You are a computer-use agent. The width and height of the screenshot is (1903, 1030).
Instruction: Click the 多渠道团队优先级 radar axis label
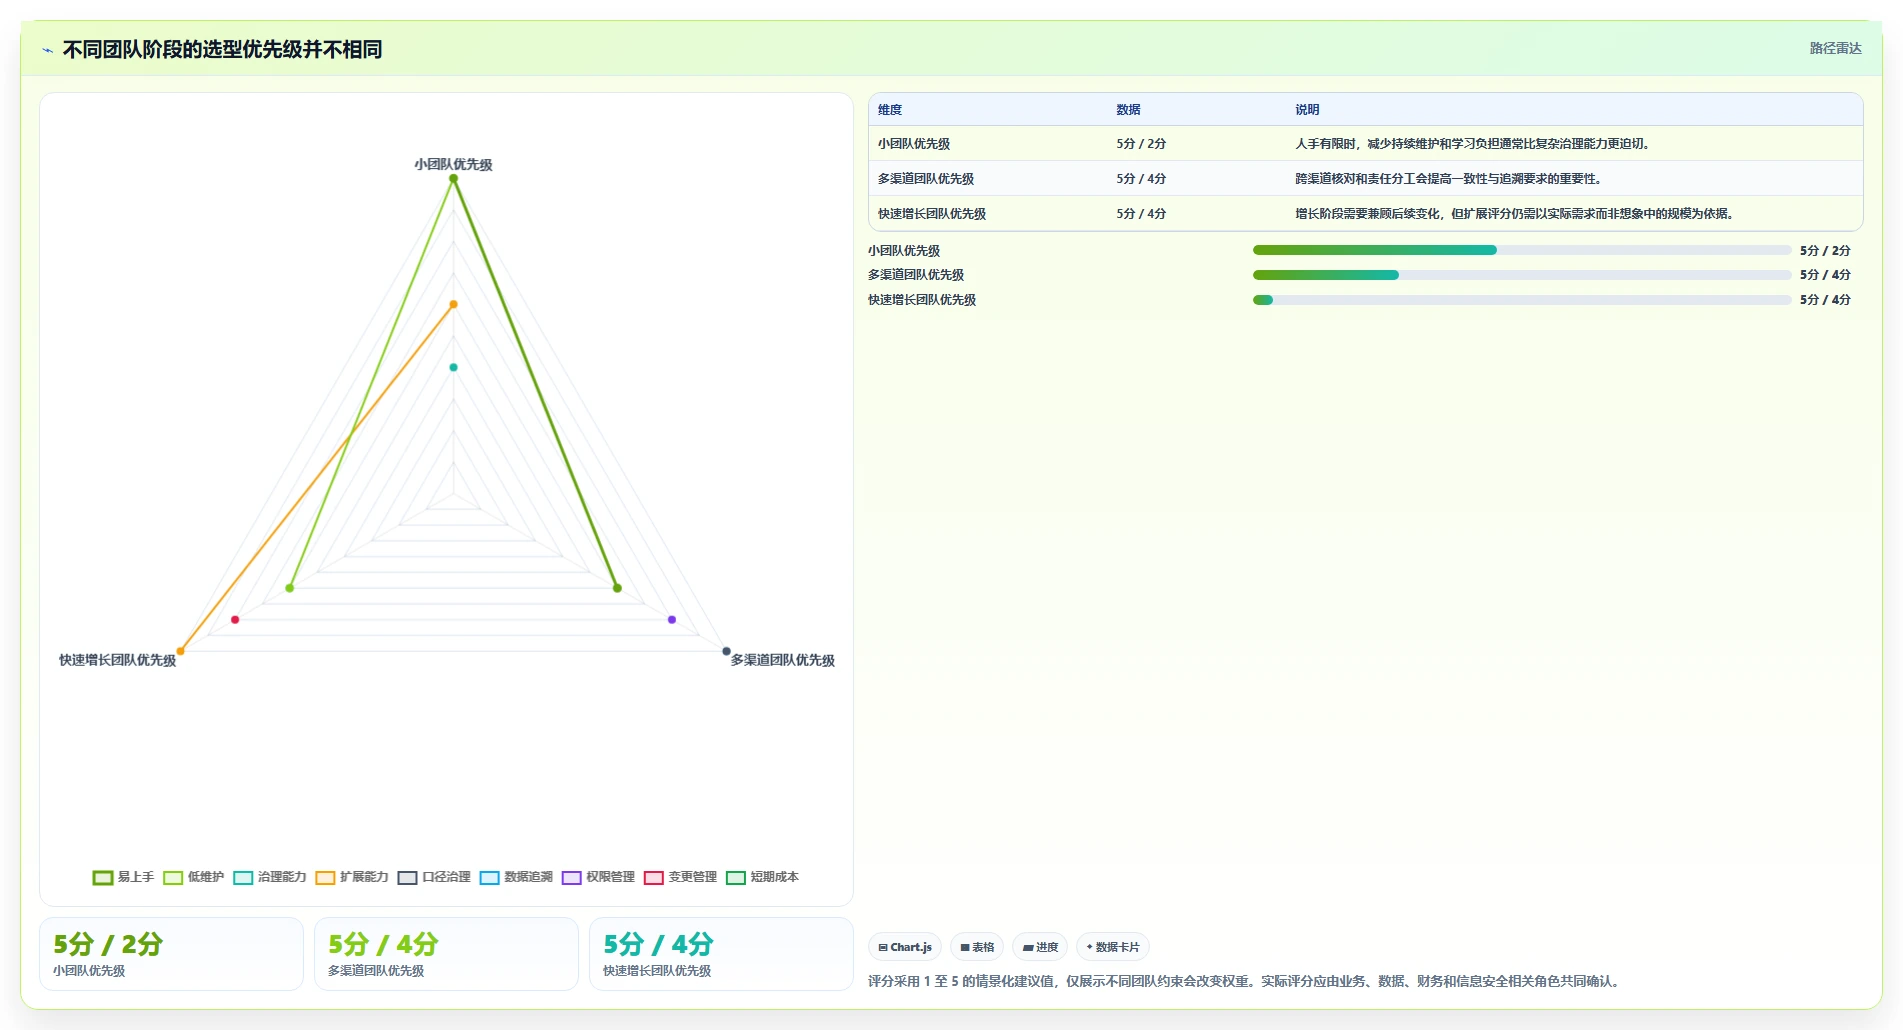coord(782,660)
